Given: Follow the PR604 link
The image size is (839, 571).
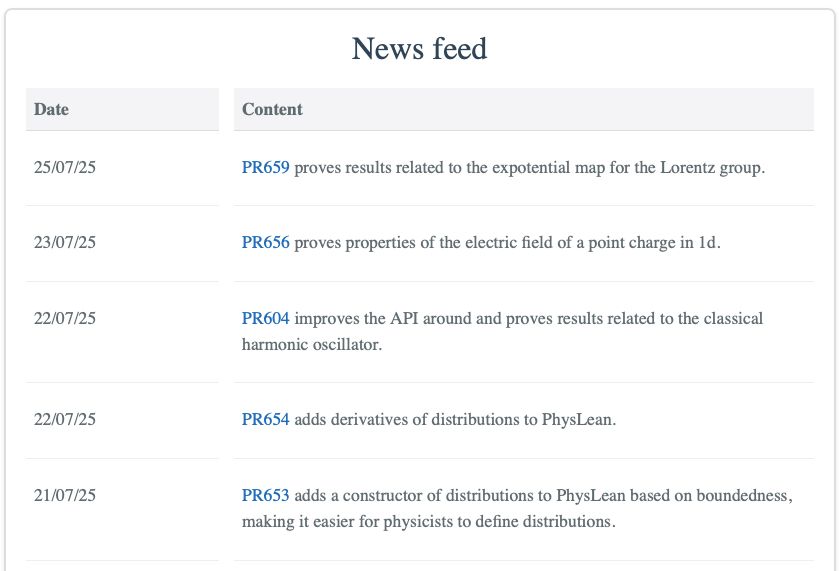Looking at the screenshot, I should [x=265, y=318].
